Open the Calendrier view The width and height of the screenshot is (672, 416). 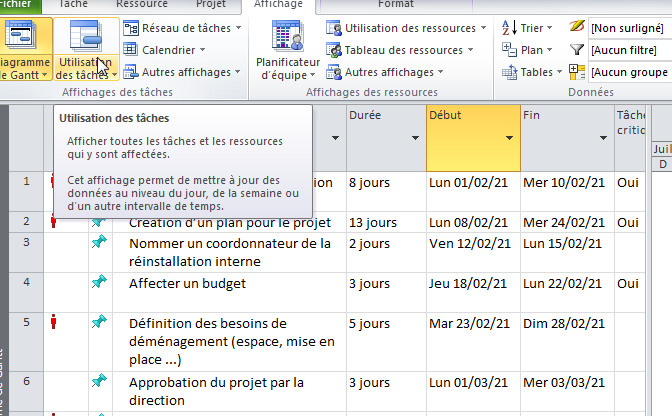[132, 50]
